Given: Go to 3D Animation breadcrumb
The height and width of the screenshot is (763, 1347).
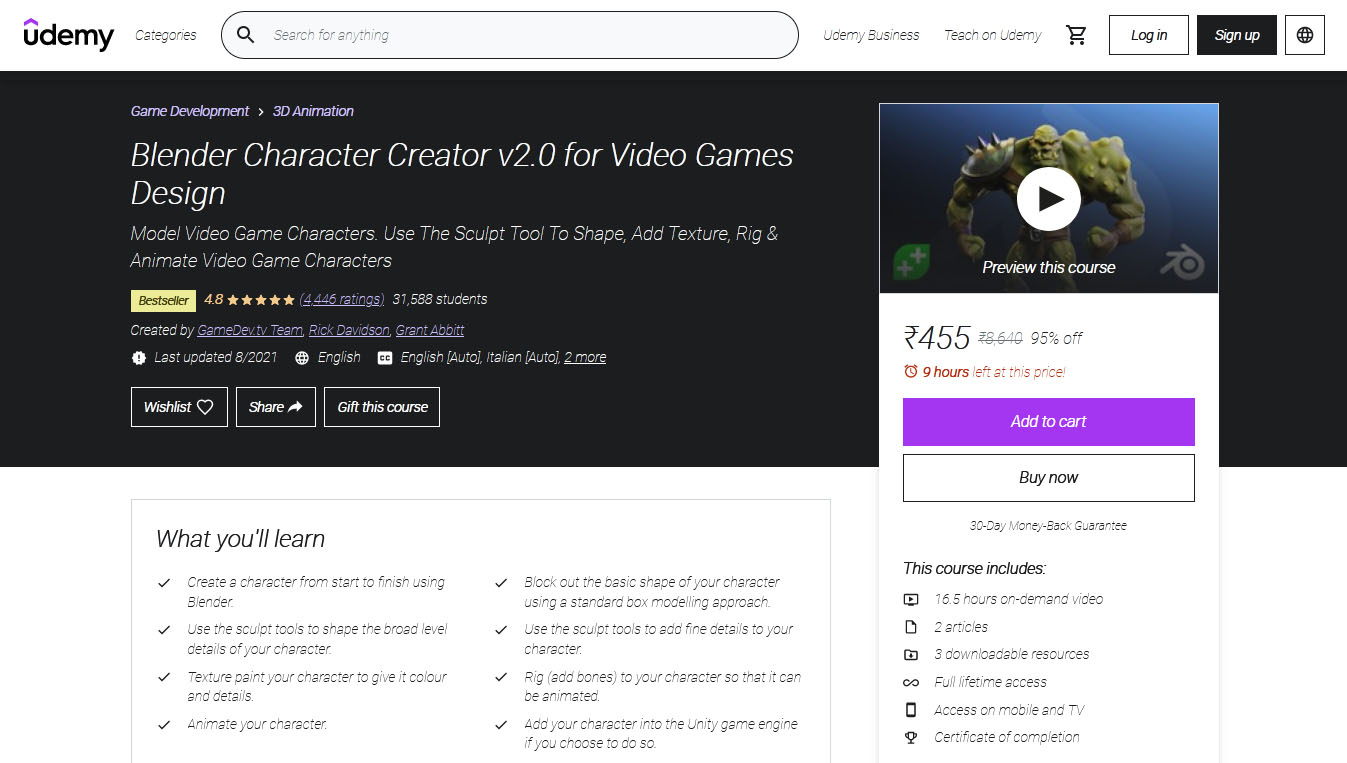Looking at the screenshot, I should click(x=313, y=111).
